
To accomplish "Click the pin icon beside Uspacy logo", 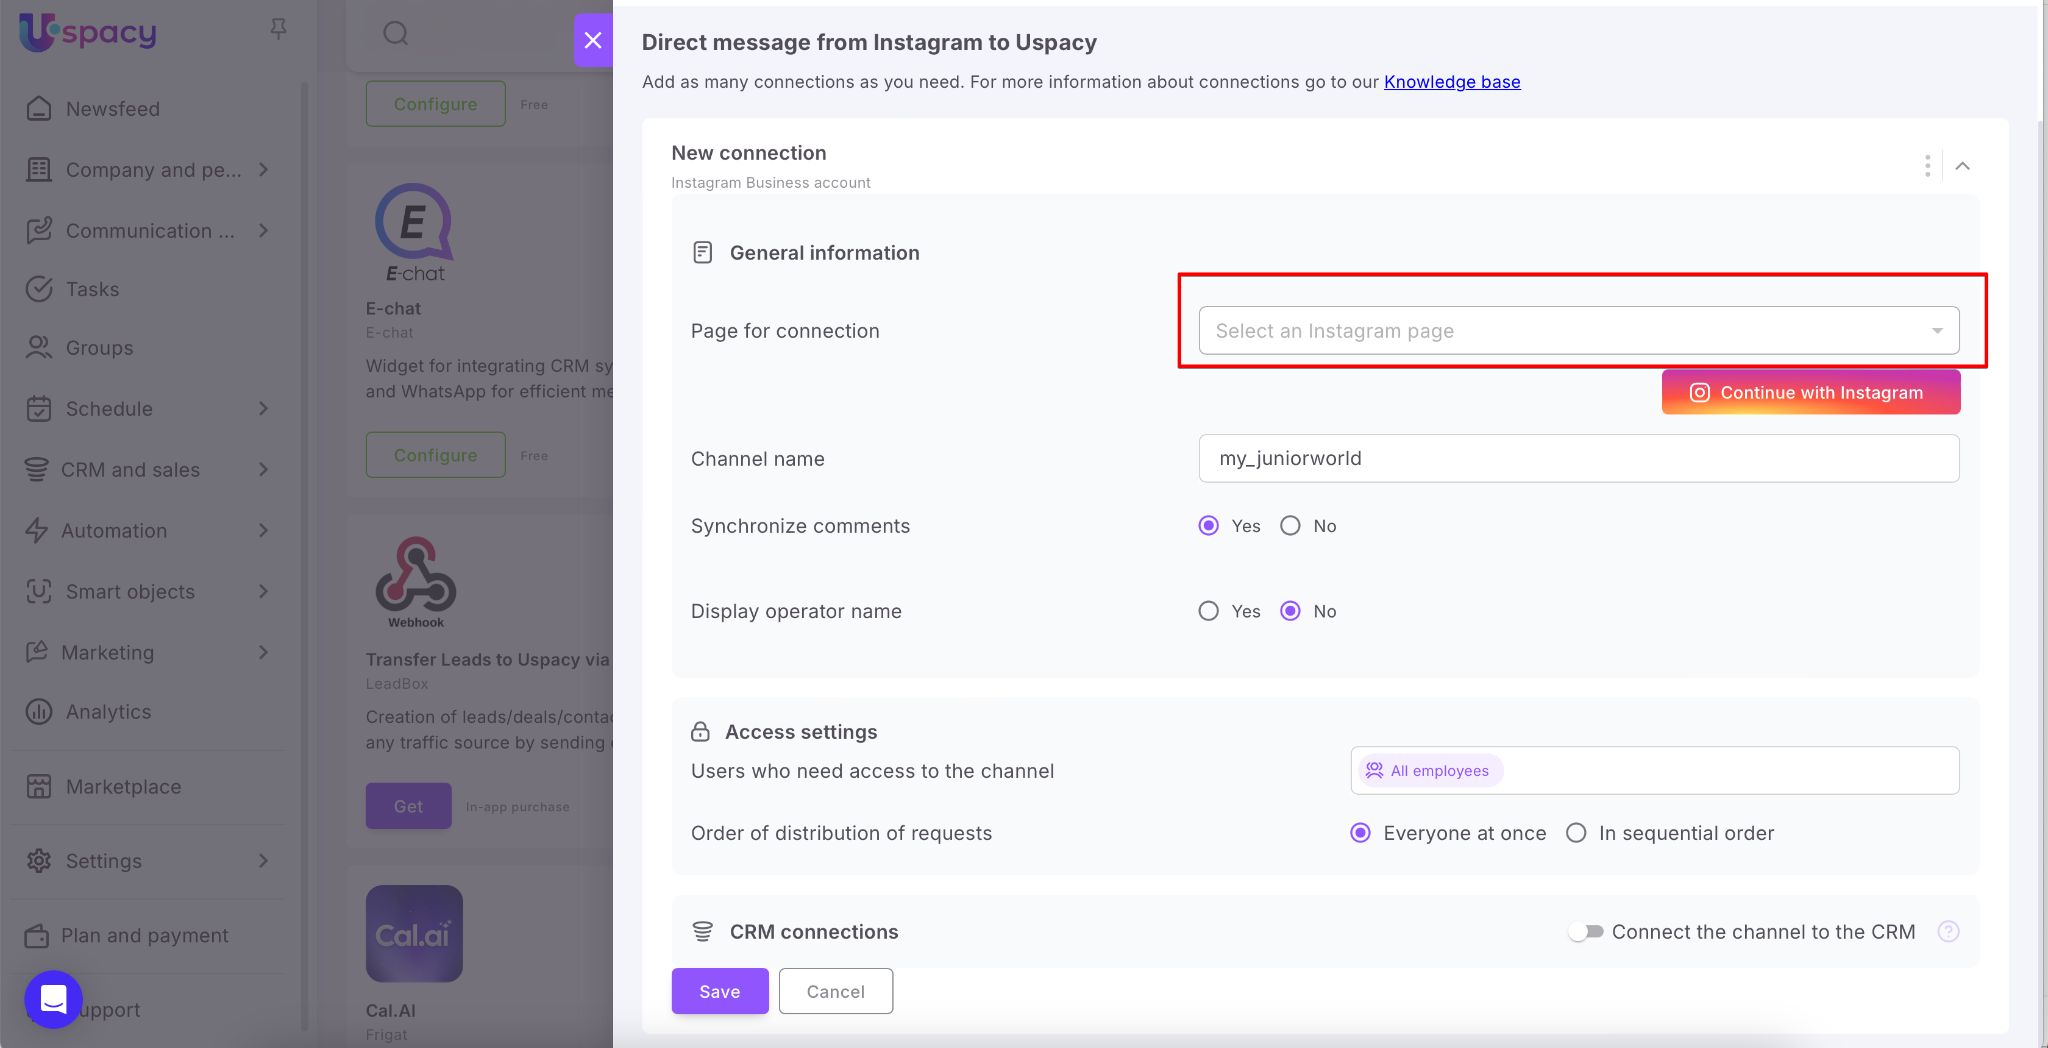I will click(278, 29).
